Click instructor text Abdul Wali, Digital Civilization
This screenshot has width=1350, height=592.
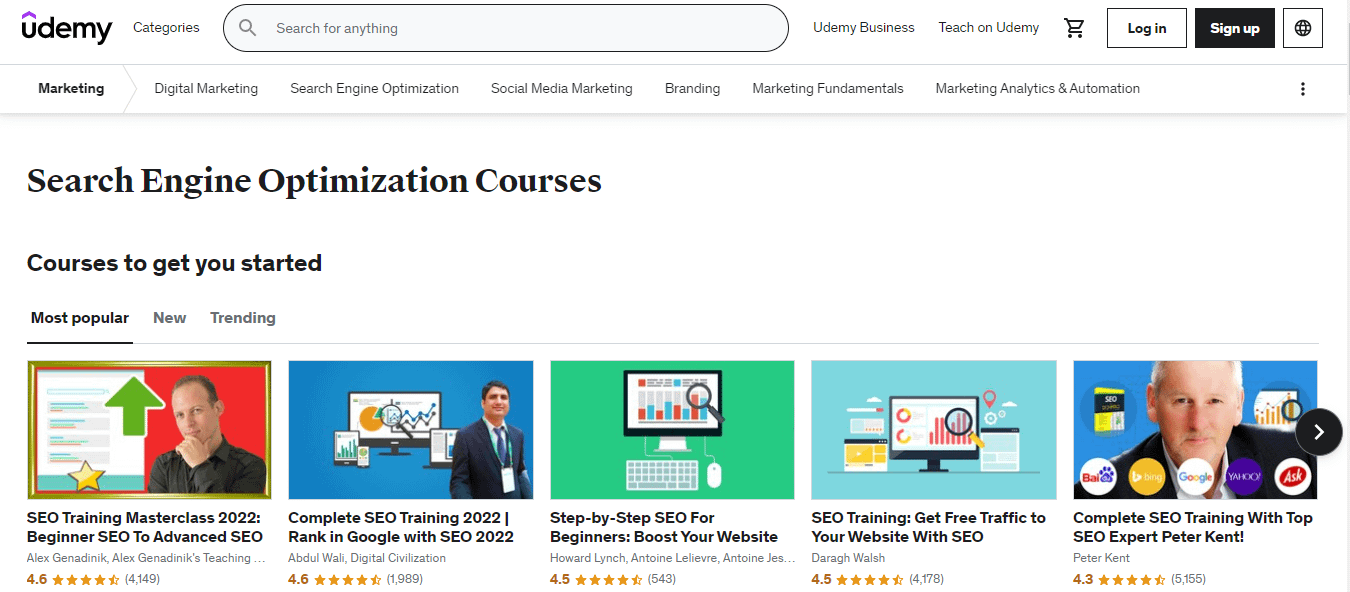tap(366, 558)
